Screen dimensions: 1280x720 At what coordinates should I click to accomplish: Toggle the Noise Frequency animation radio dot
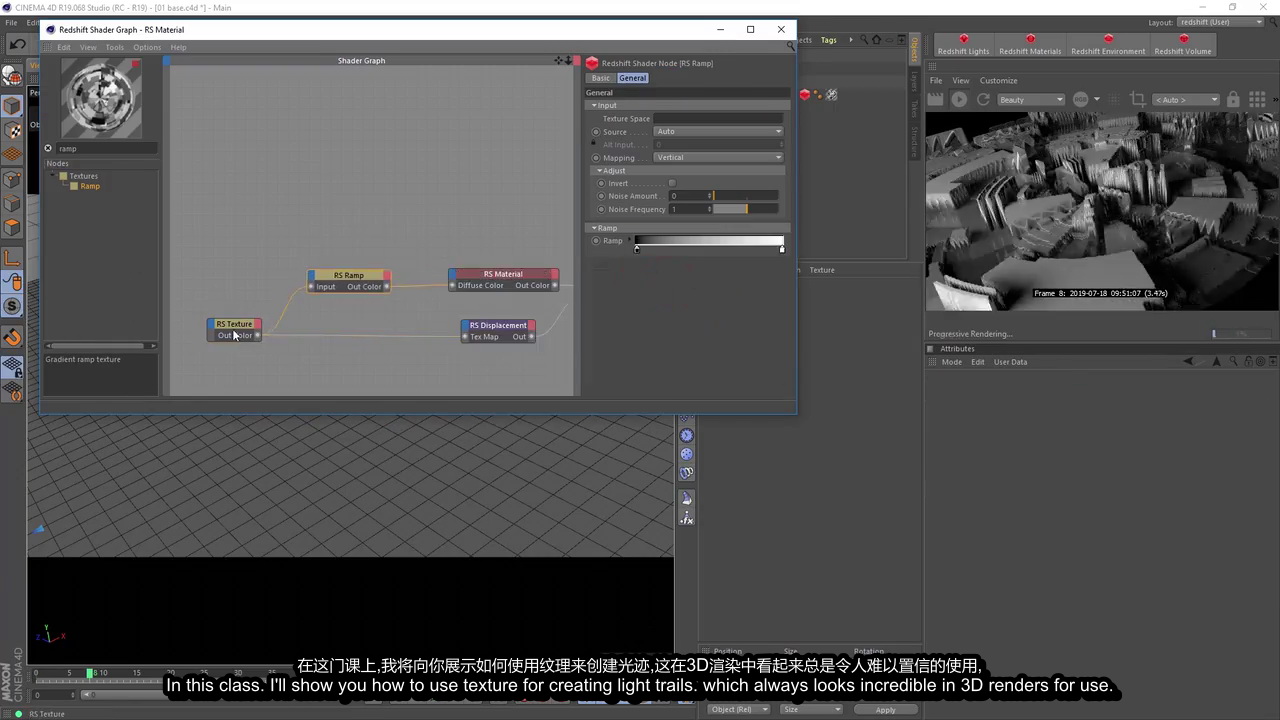(x=601, y=209)
